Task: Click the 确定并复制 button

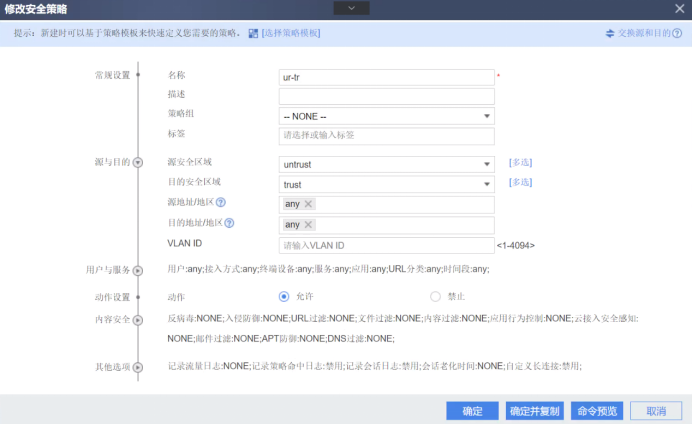Action: 535,411
